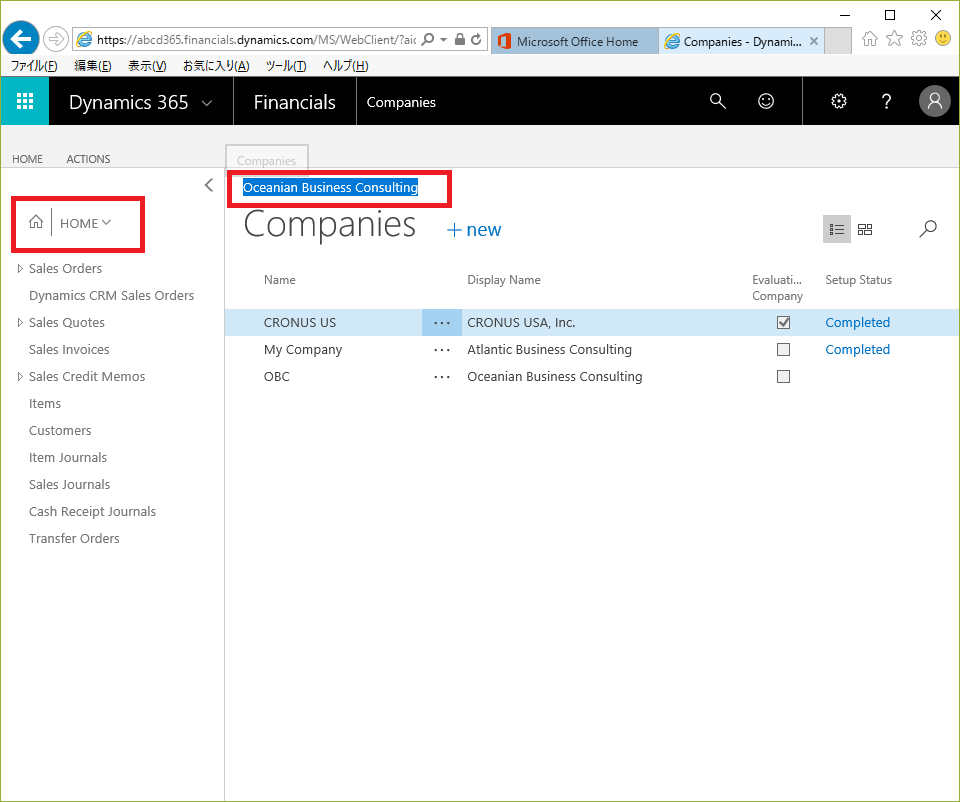Viewport: 960px width, 802px height.
Task: Go back with the browser back arrow
Action: pyautogui.click(x=21, y=39)
